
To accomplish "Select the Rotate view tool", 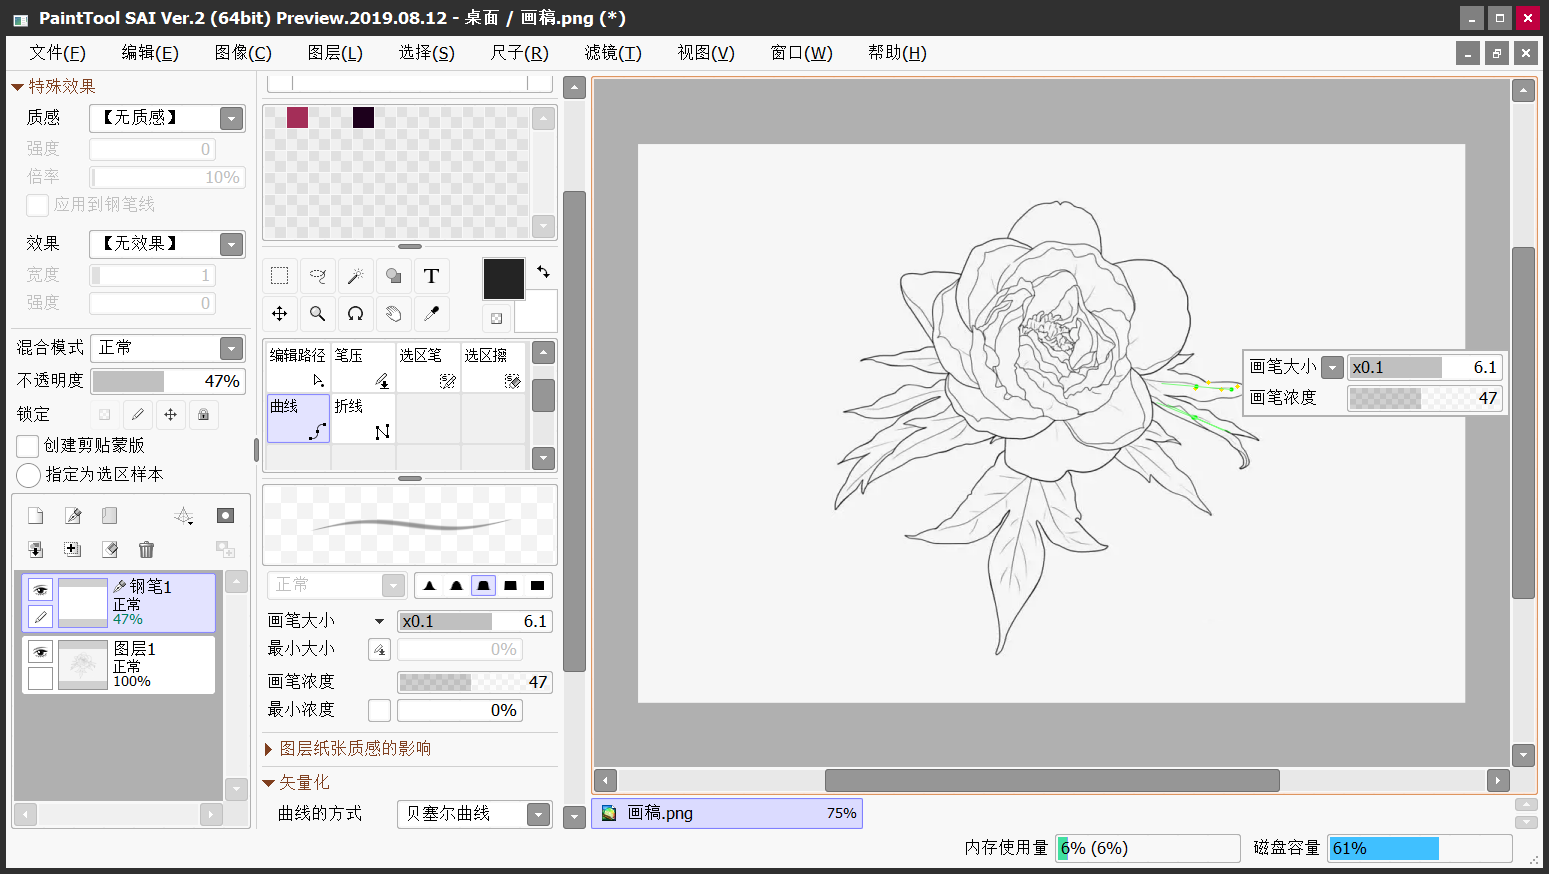I will [355, 314].
